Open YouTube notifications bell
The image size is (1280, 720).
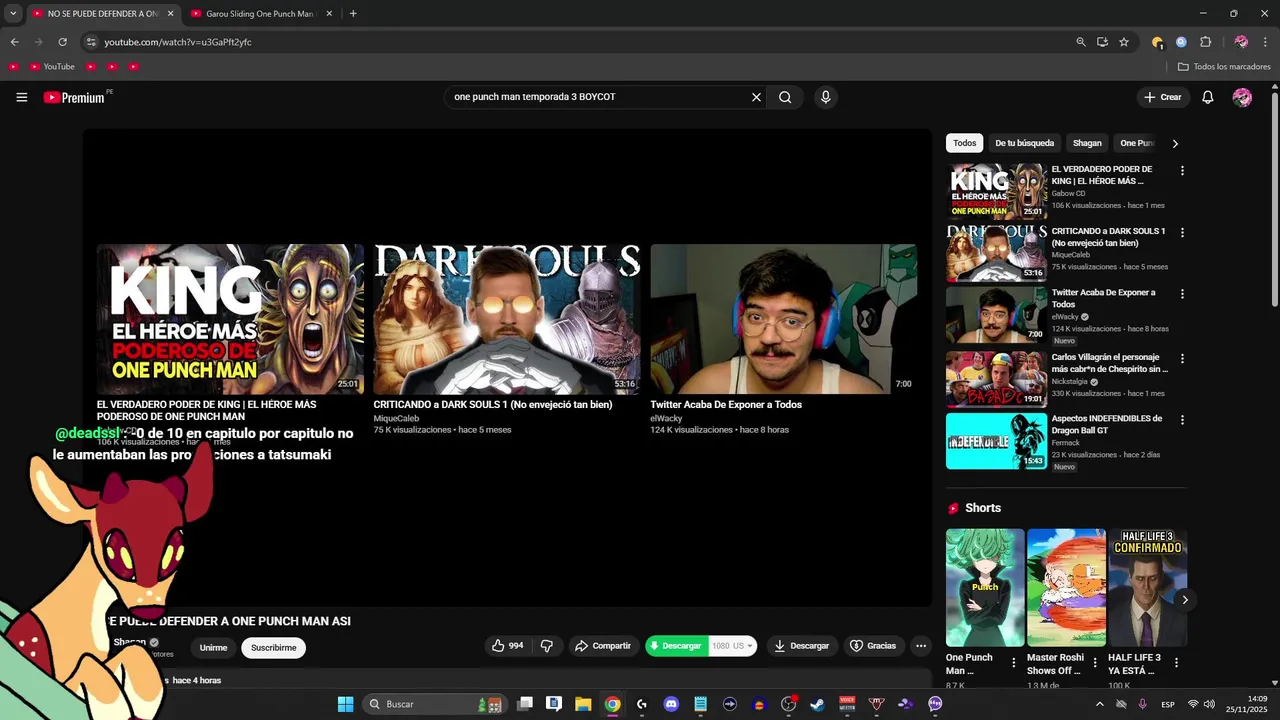(x=1208, y=97)
